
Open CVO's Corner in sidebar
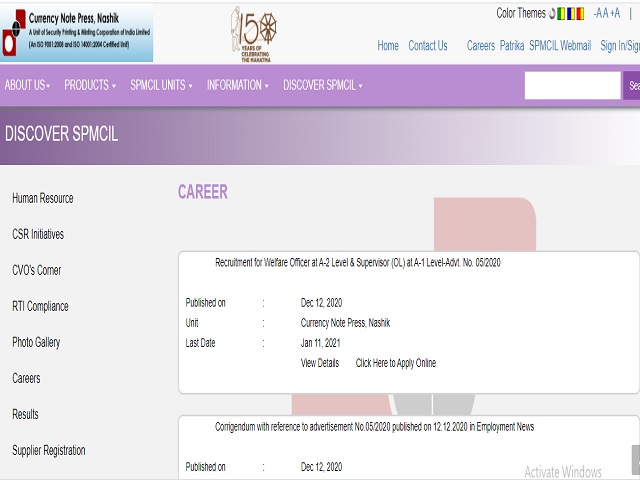pyautogui.click(x=37, y=270)
